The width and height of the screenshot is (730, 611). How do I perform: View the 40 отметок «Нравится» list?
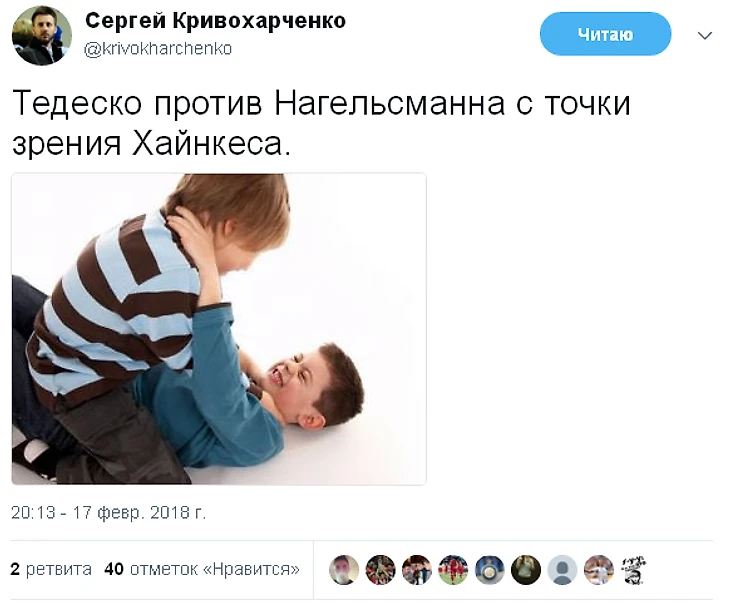tap(202, 569)
